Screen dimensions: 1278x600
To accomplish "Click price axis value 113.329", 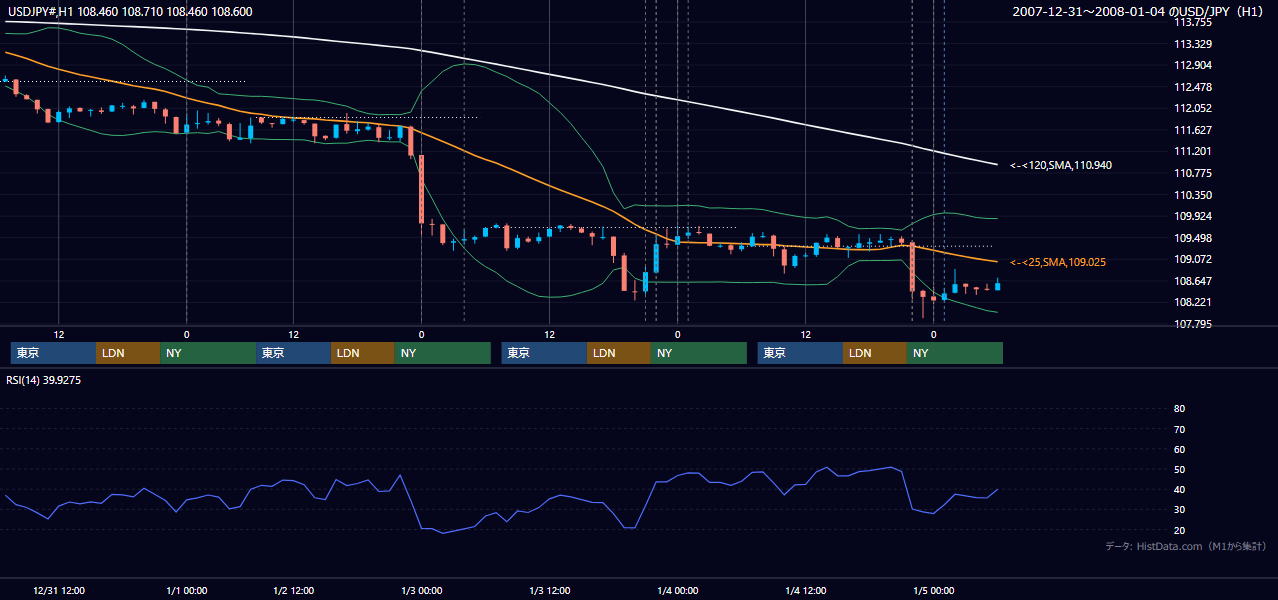I will tap(1192, 44).
